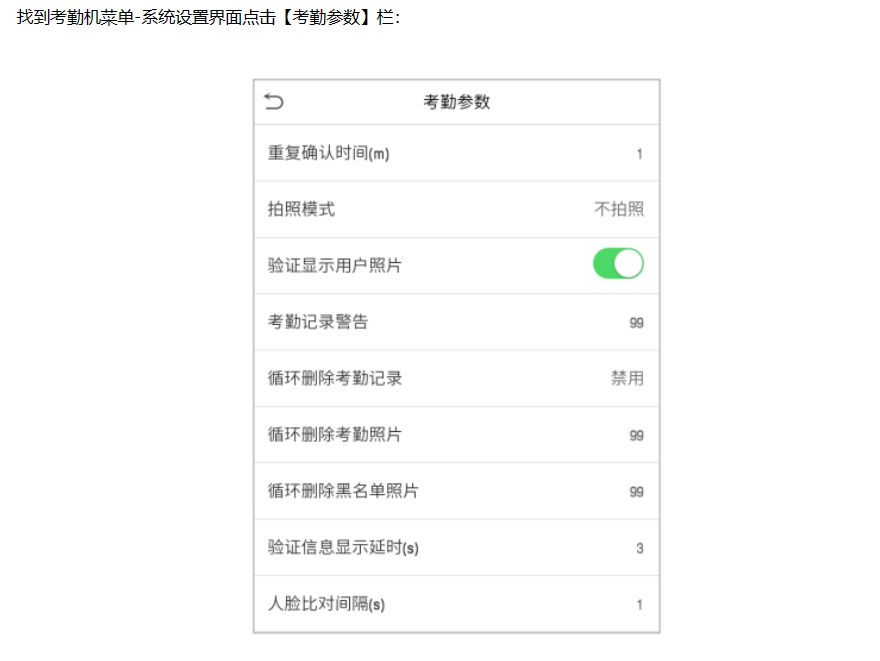Open the 验证信息显示延时(s) setting
The height and width of the screenshot is (661, 880).
[x=456, y=548]
